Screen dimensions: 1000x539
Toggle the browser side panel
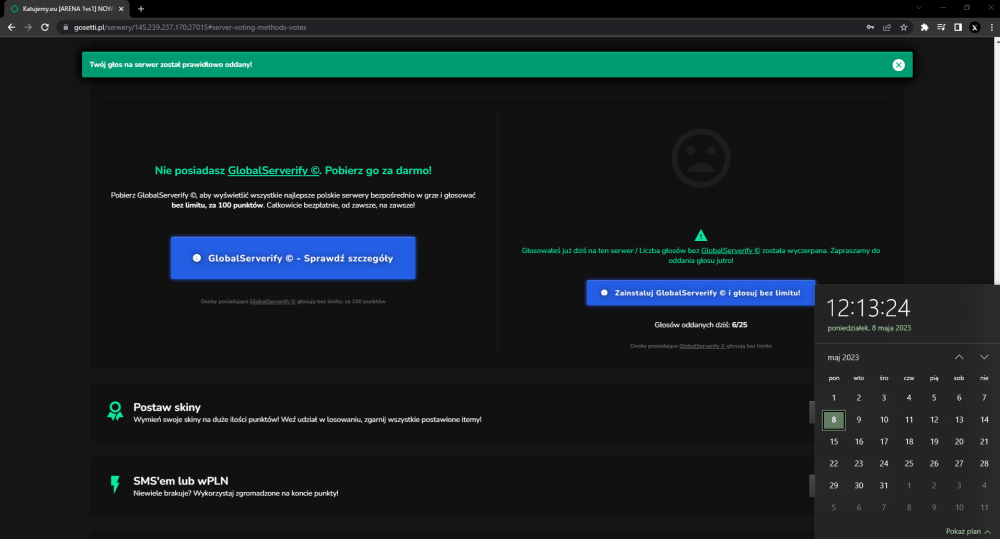(958, 27)
